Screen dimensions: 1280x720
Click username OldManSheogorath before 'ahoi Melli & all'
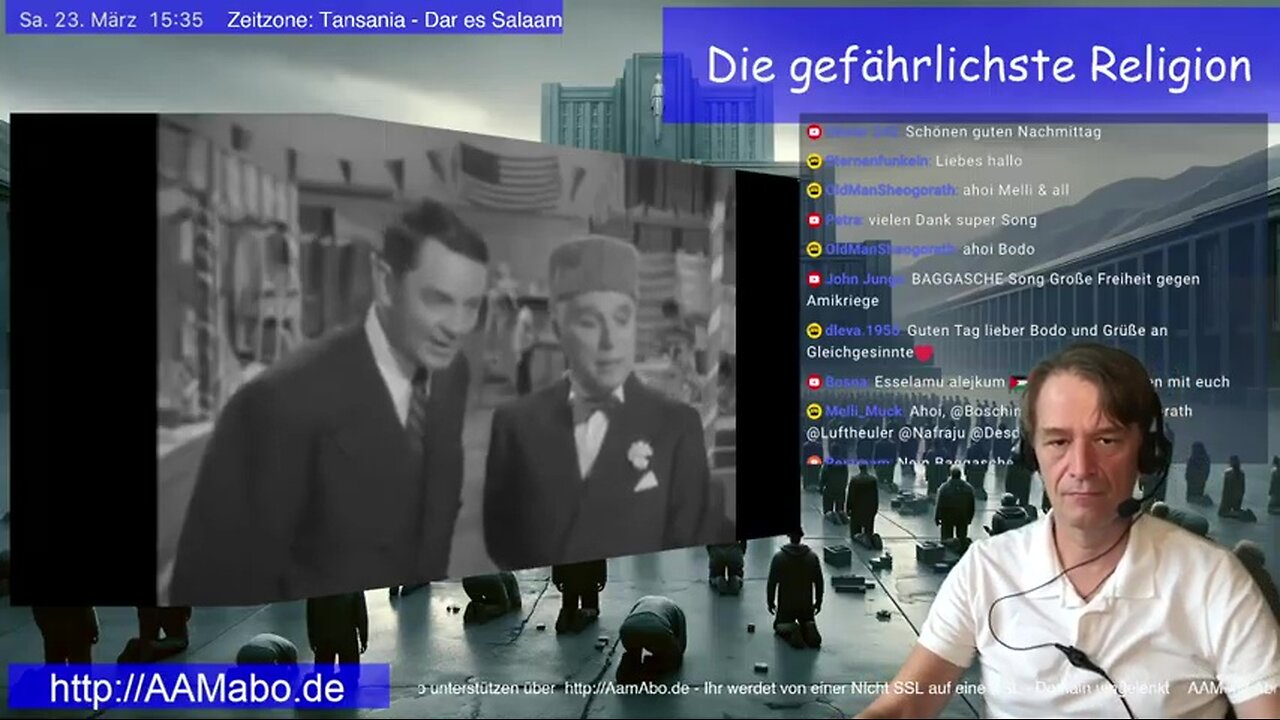point(890,191)
